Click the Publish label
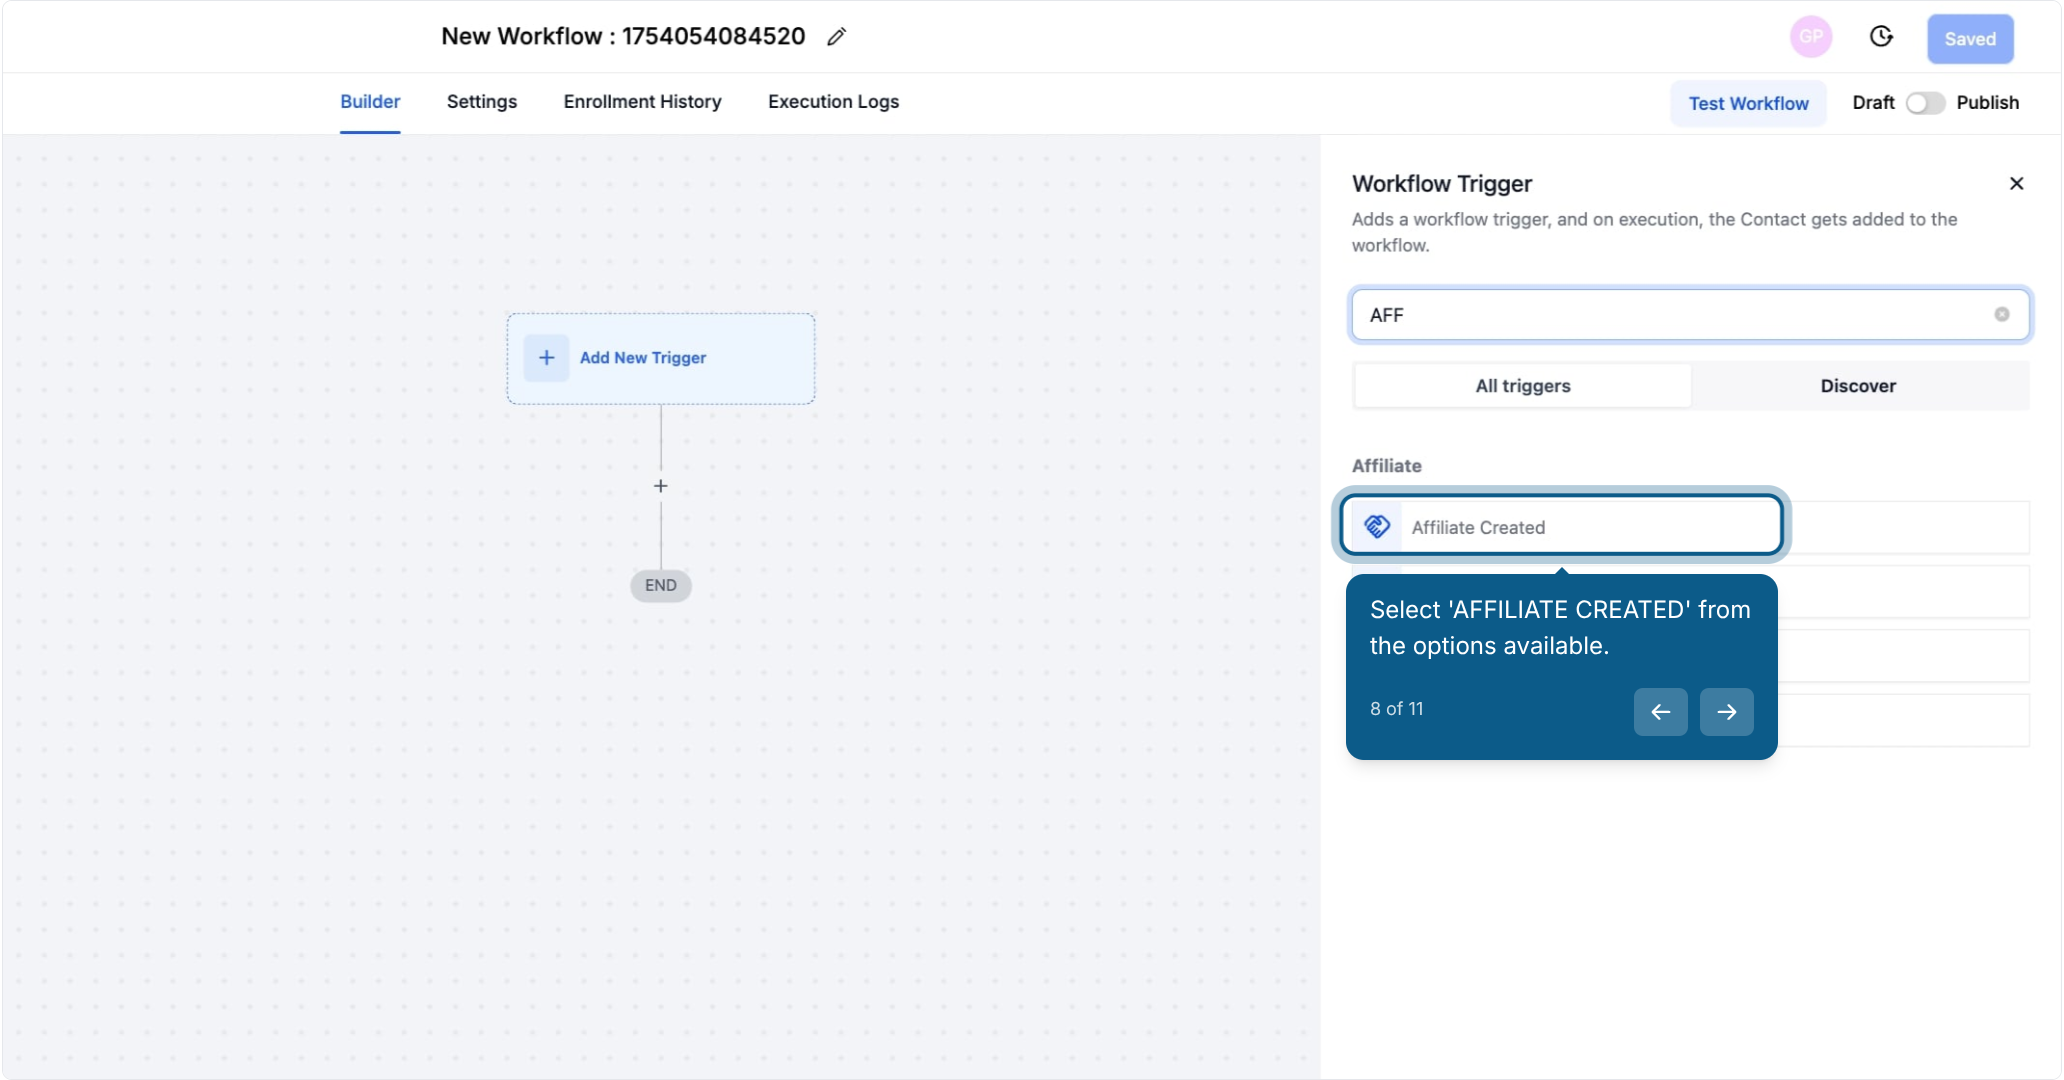 click(1987, 103)
